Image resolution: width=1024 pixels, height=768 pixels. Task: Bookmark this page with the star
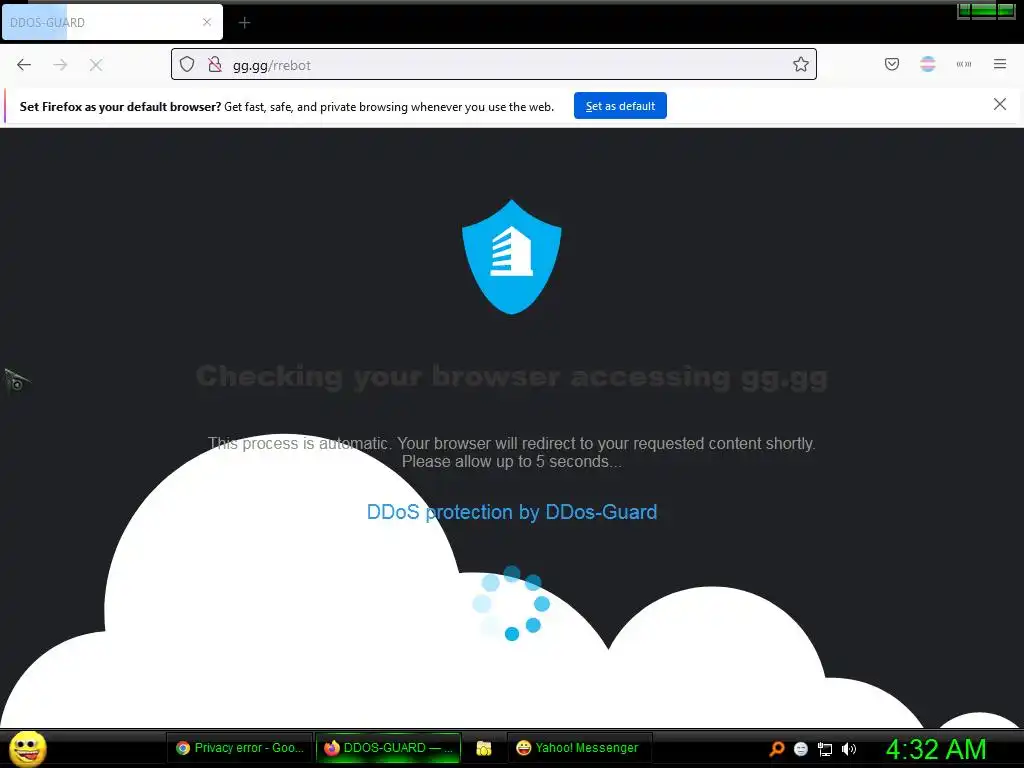(801, 64)
